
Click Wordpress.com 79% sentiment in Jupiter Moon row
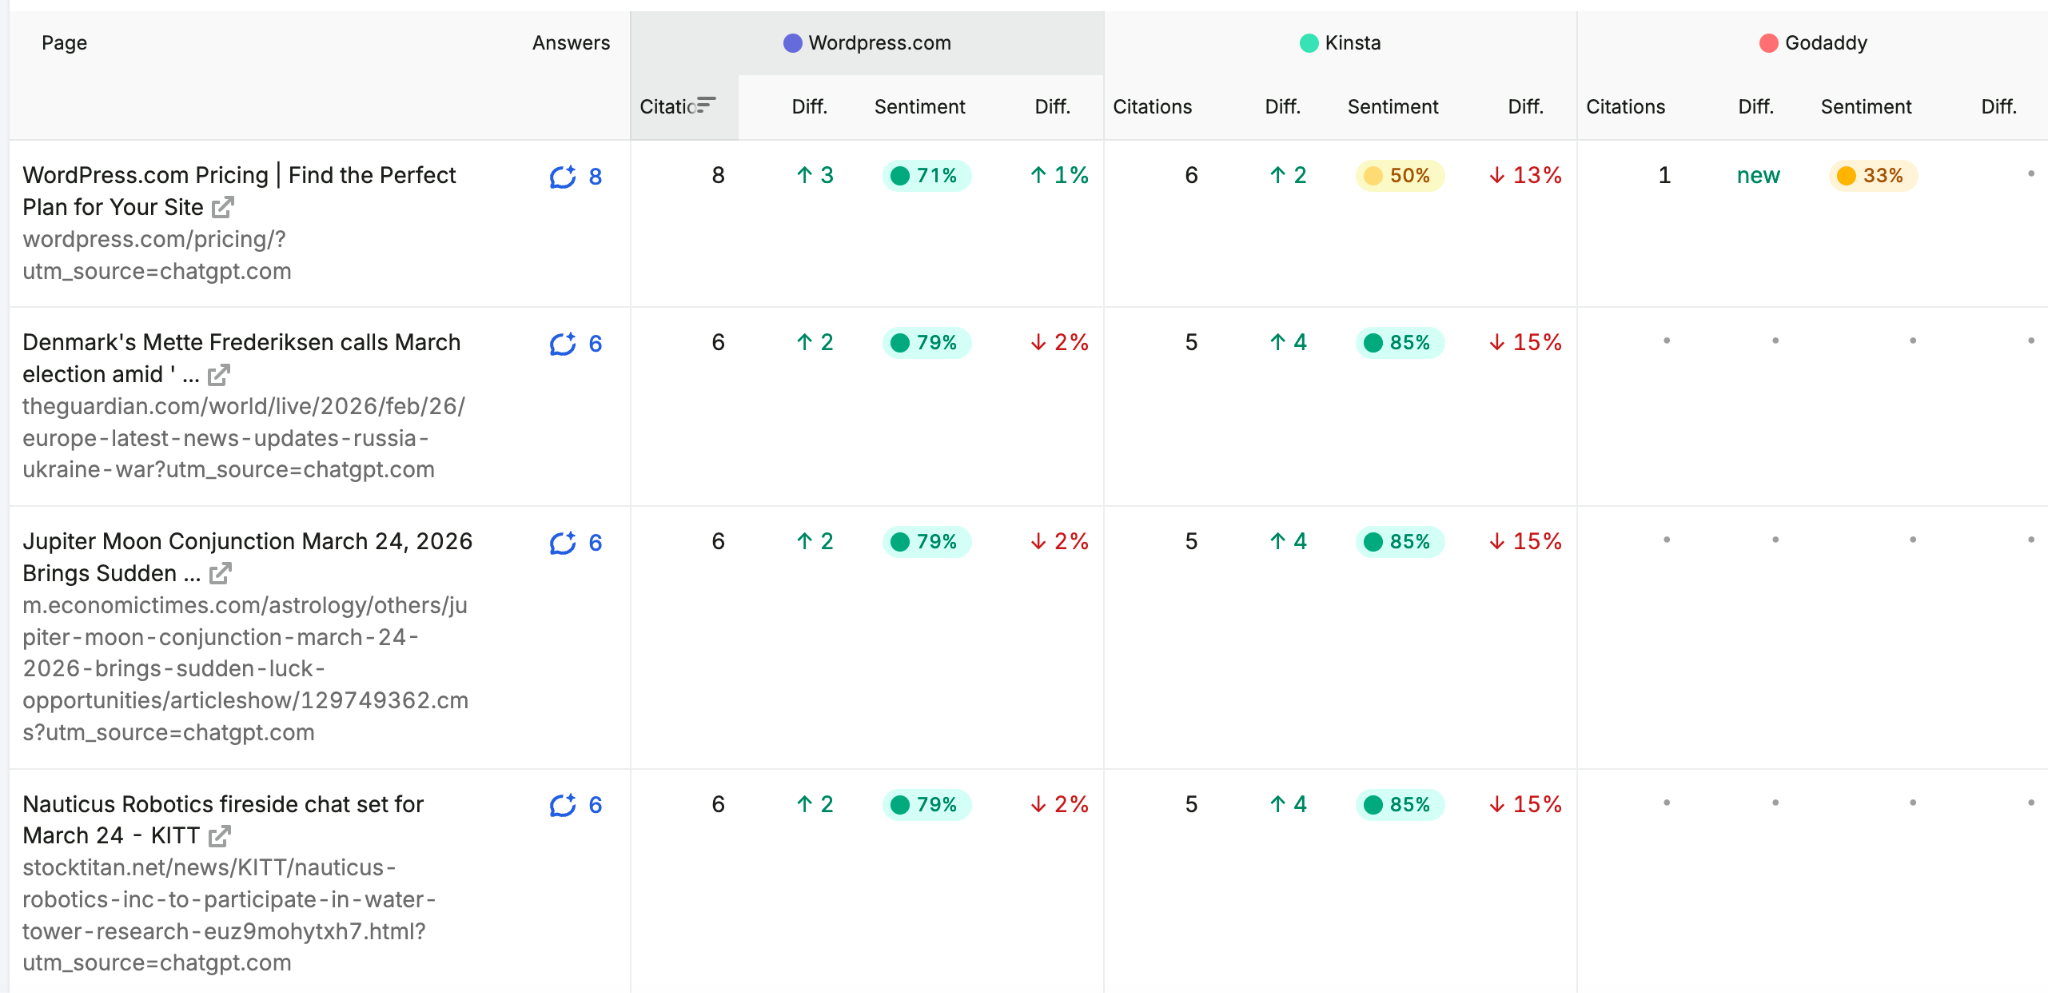pyautogui.click(x=926, y=542)
